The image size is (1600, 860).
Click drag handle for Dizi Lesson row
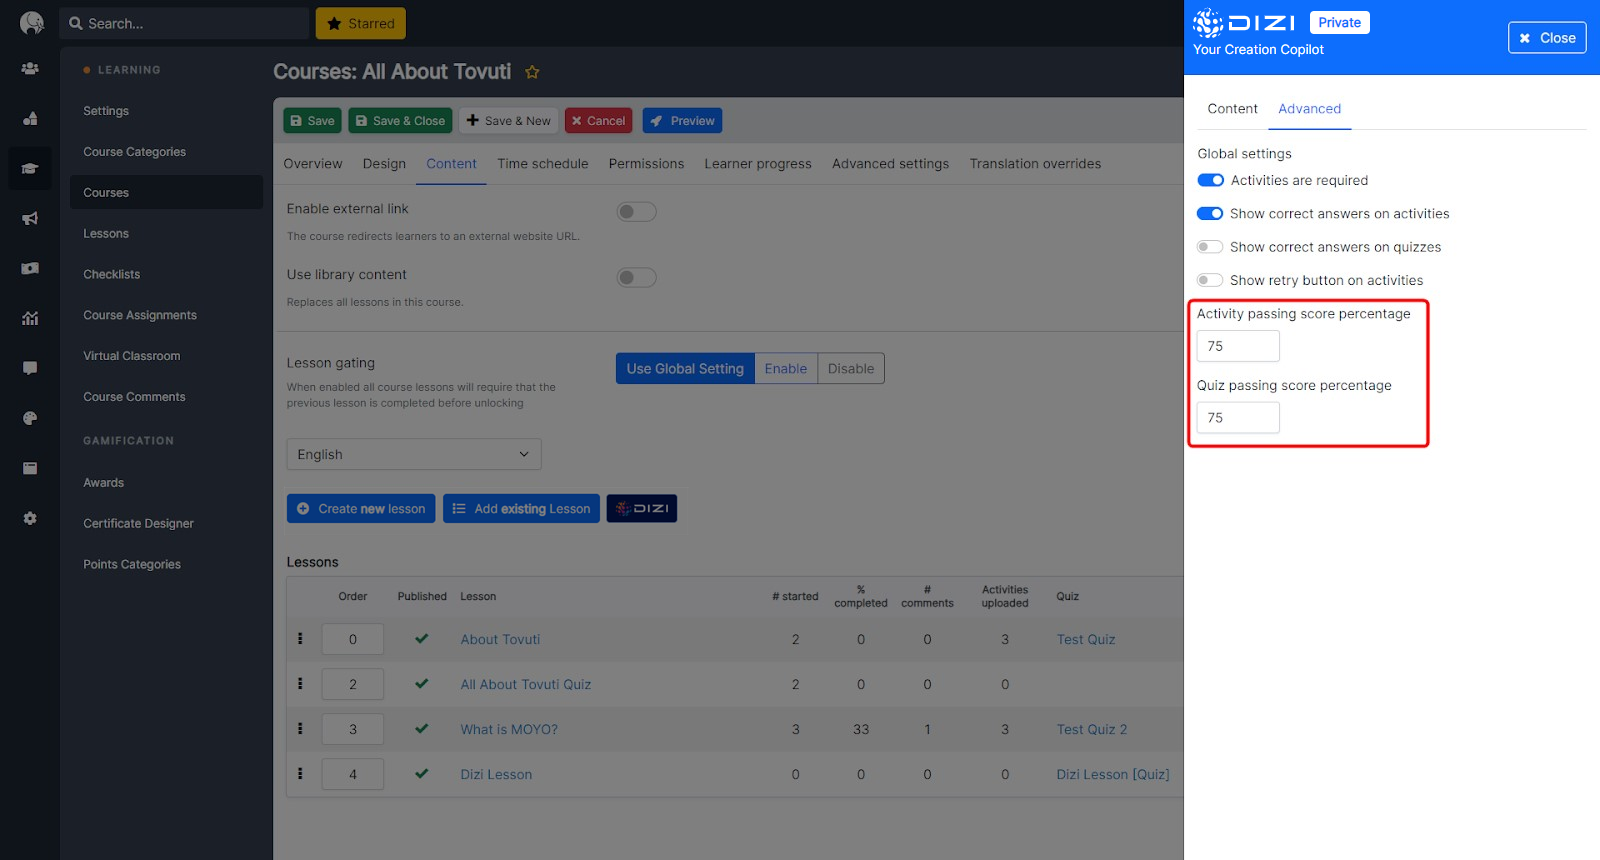point(300,774)
